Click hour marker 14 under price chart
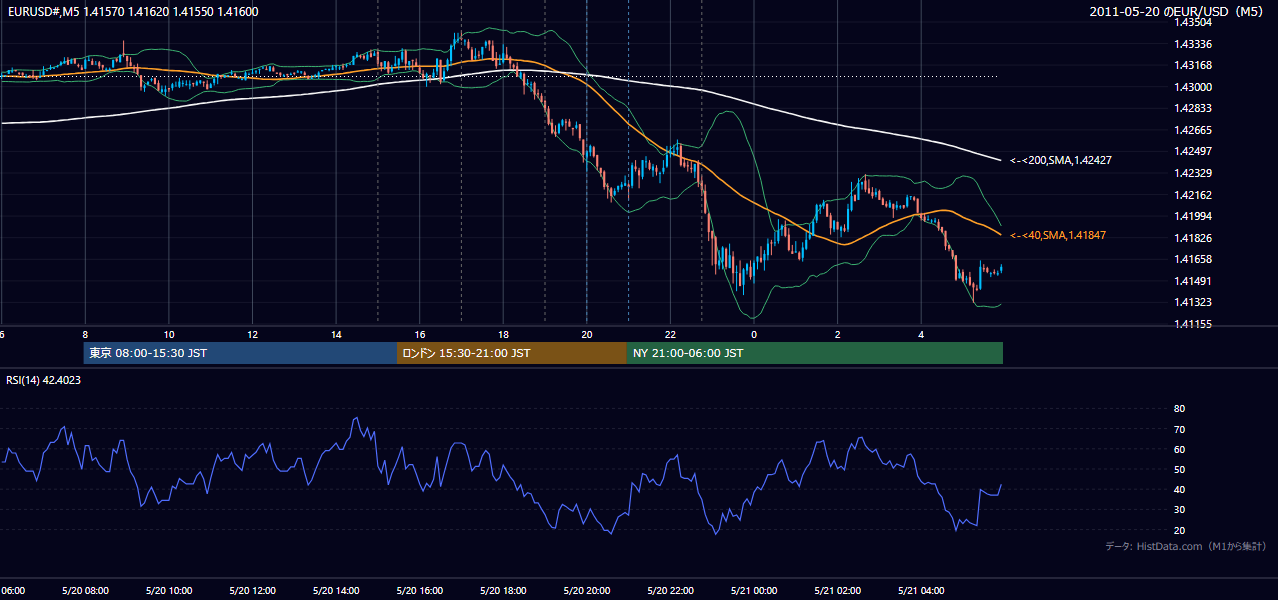 (336, 334)
